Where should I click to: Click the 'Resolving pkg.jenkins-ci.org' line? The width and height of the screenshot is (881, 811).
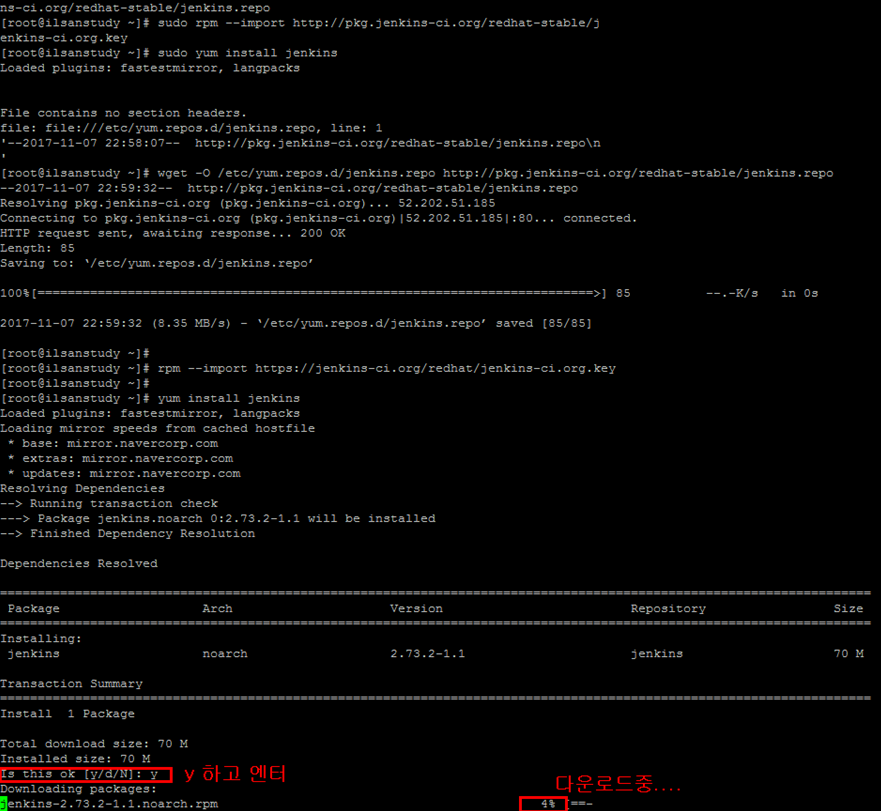click(x=248, y=203)
